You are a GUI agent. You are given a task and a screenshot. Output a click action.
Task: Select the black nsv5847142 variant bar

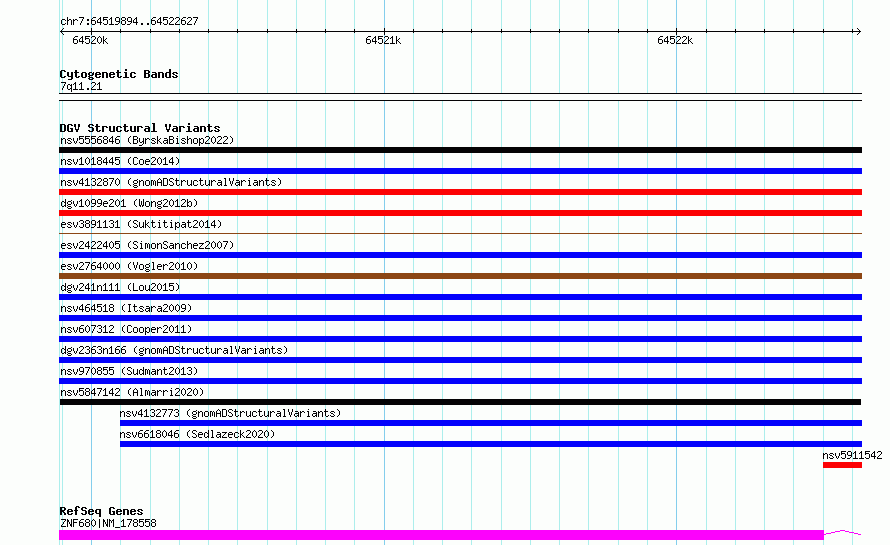(460, 402)
